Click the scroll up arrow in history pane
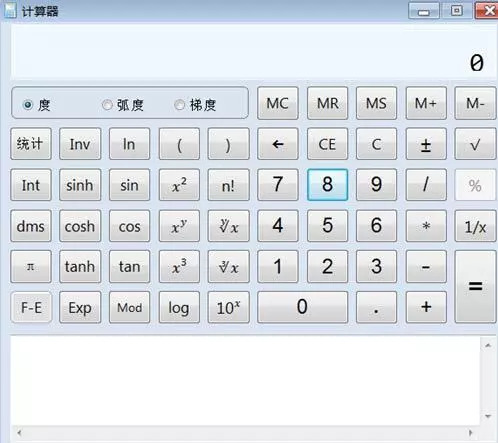 click(x=488, y=345)
